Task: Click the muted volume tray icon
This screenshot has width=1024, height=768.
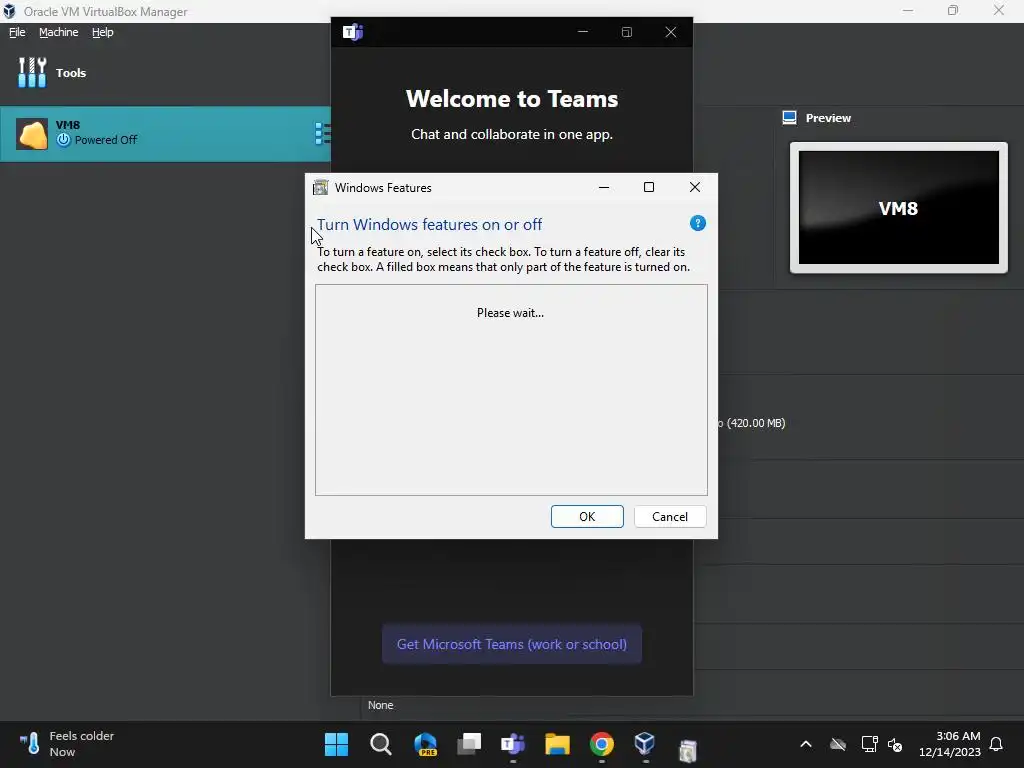Action: pyautogui.click(x=895, y=744)
